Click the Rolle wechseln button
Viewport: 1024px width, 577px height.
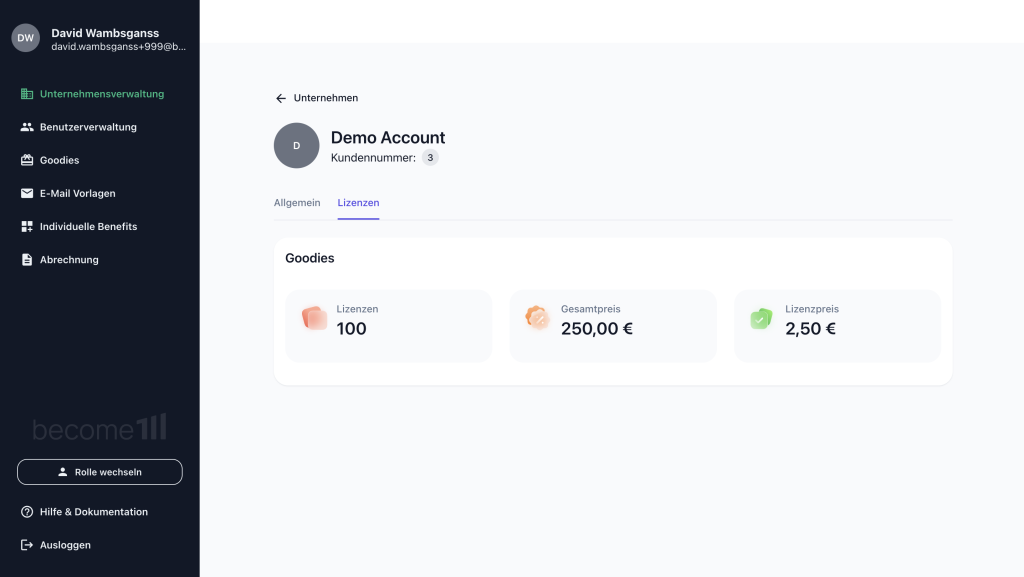100,472
